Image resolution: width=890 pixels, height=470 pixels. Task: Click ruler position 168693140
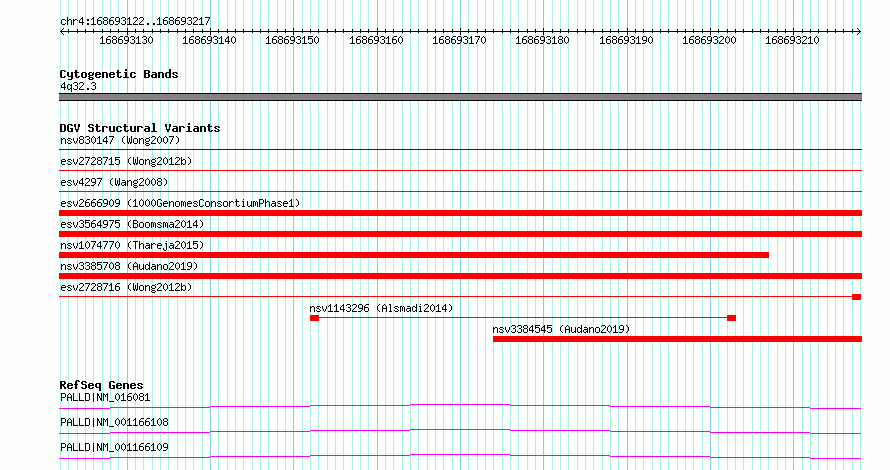tap(209, 40)
